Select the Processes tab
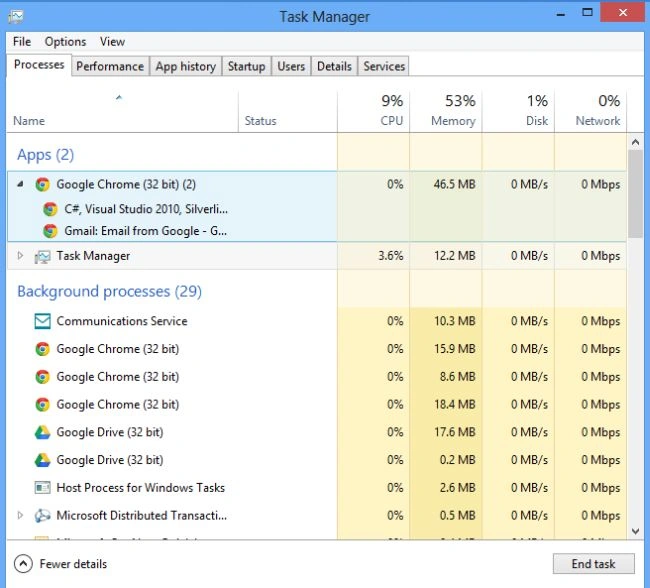This screenshot has width=650, height=588. tap(39, 65)
